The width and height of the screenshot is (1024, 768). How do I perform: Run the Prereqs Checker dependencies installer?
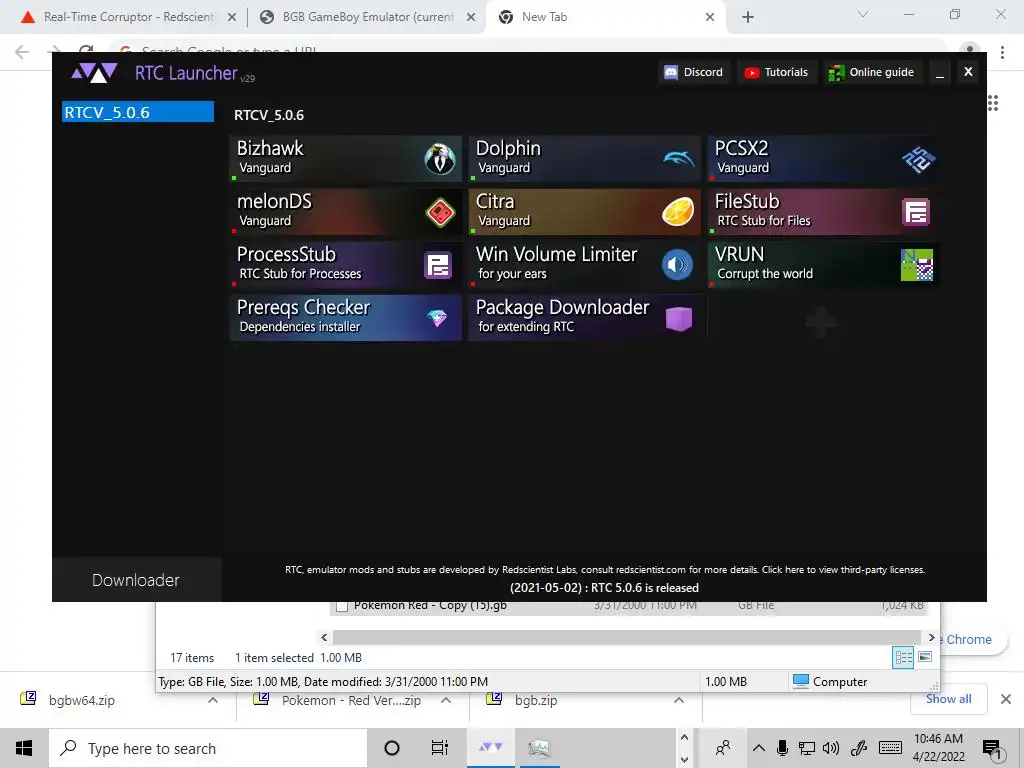click(345, 317)
